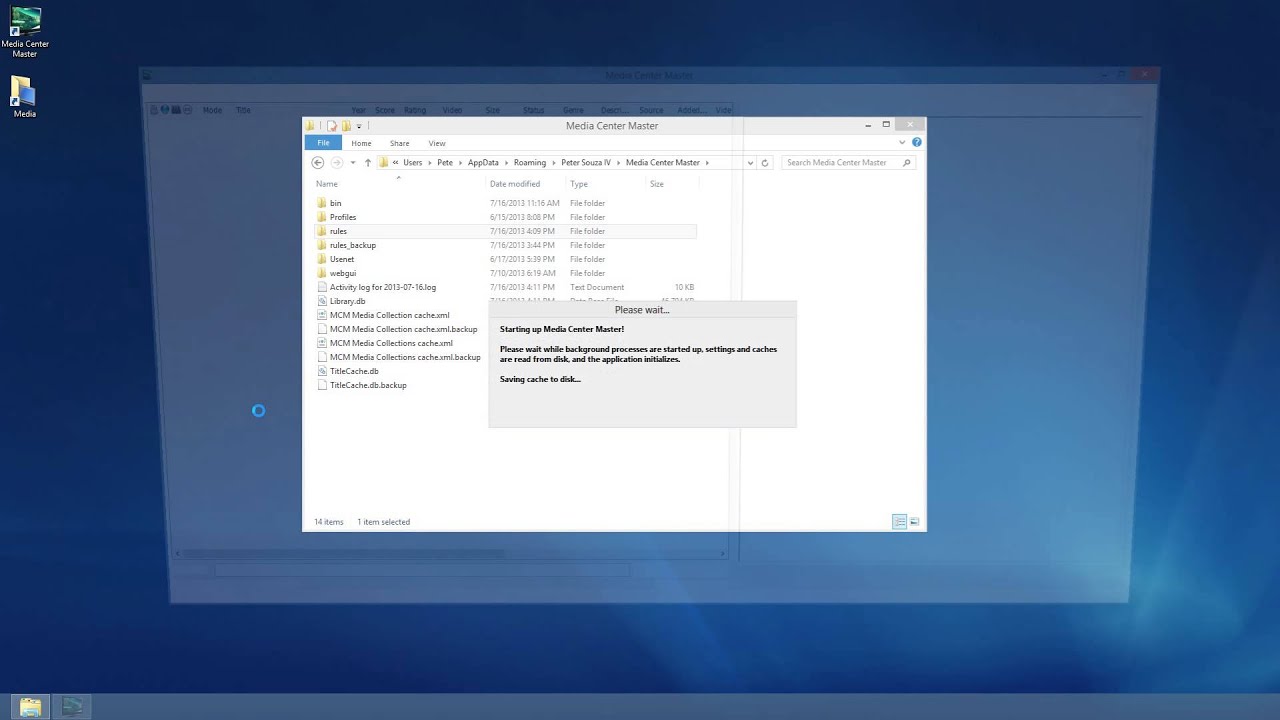Click the Search Media Center Master field
The width and height of the screenshot is (1280, 720).
coord(848,162)
